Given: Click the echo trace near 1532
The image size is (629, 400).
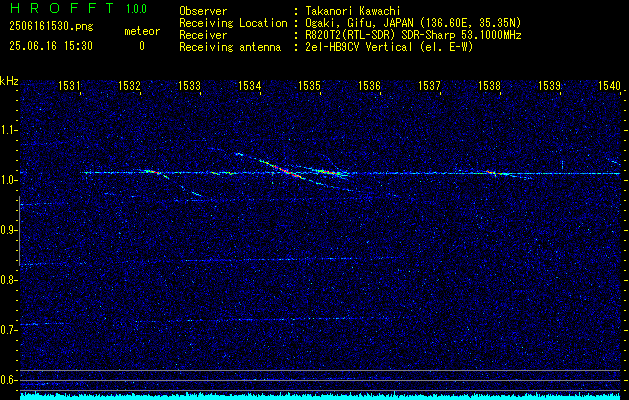Looking at the screenshot, I should [x=154, y=173].
